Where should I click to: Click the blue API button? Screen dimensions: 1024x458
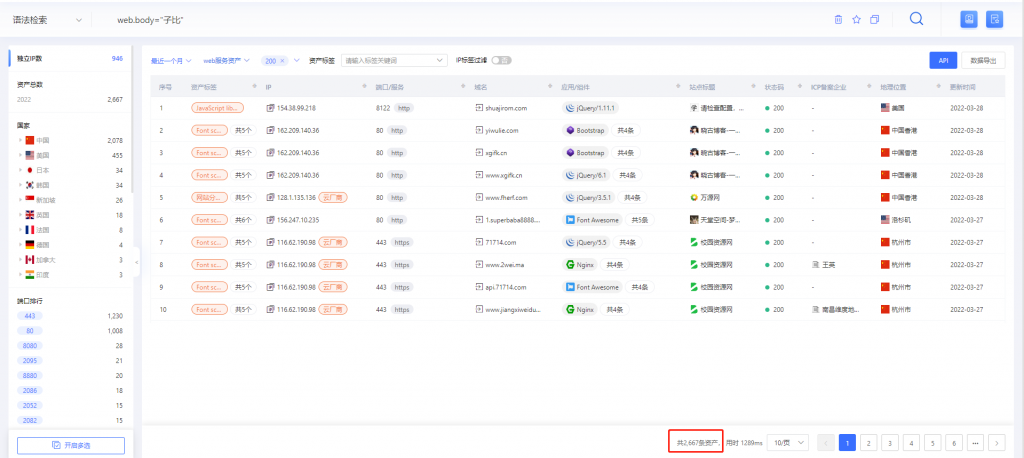[x=943, y=60]
